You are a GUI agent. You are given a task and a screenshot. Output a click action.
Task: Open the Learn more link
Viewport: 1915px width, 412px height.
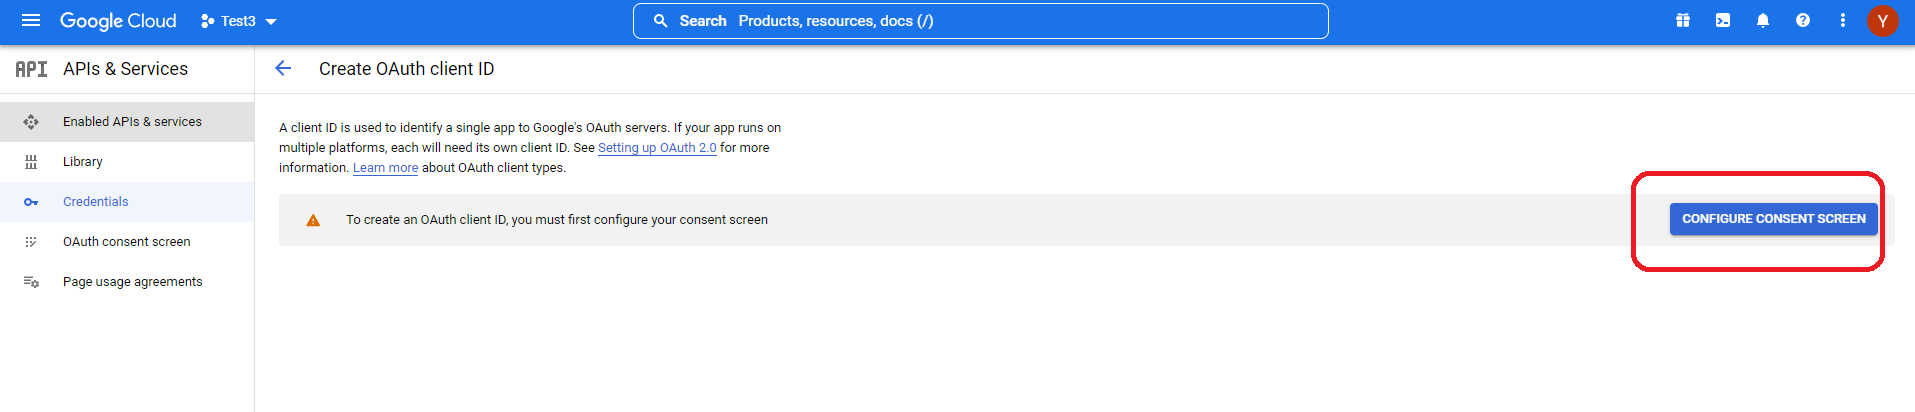[385, 168]
